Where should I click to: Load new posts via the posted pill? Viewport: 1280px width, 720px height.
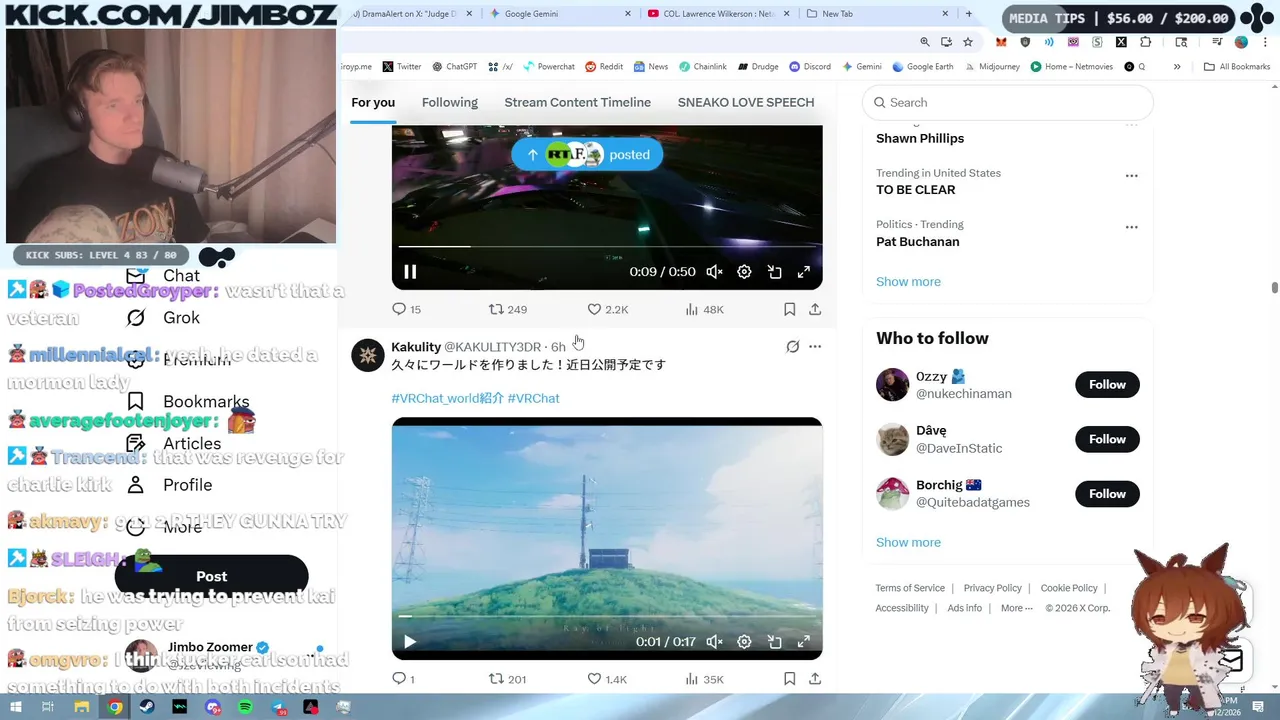click(x=587, y=154)
